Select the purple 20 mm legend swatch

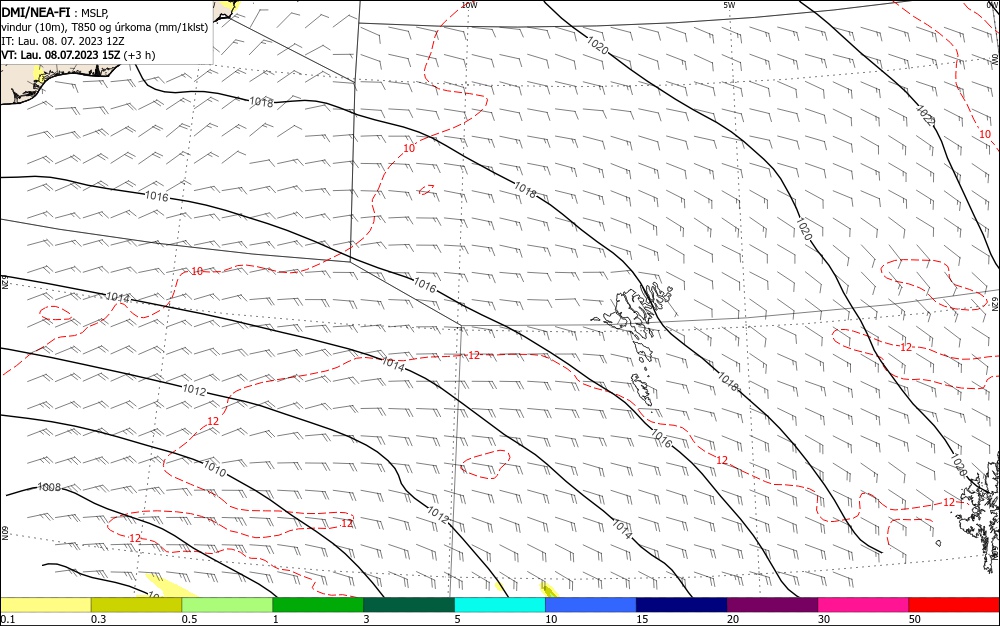[772, 605]
